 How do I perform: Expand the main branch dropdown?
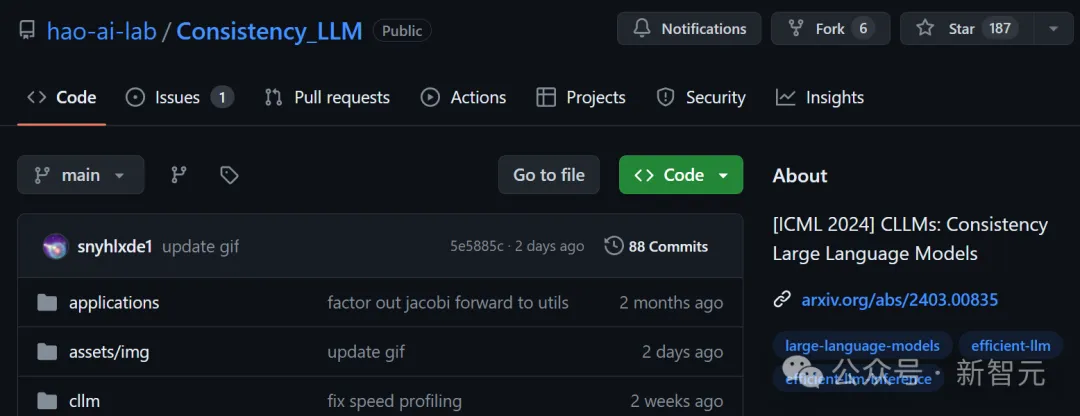pos(81,175)
